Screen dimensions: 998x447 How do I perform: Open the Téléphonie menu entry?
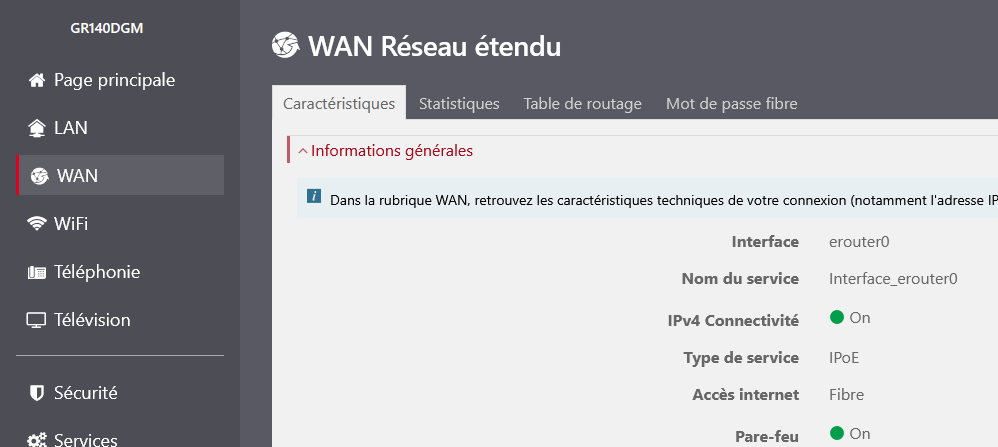tap(97, 272)
